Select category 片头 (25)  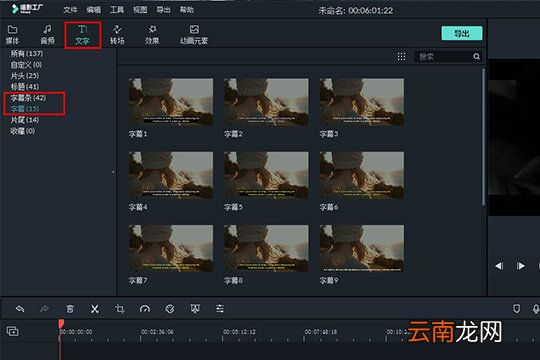pos(25,75)
